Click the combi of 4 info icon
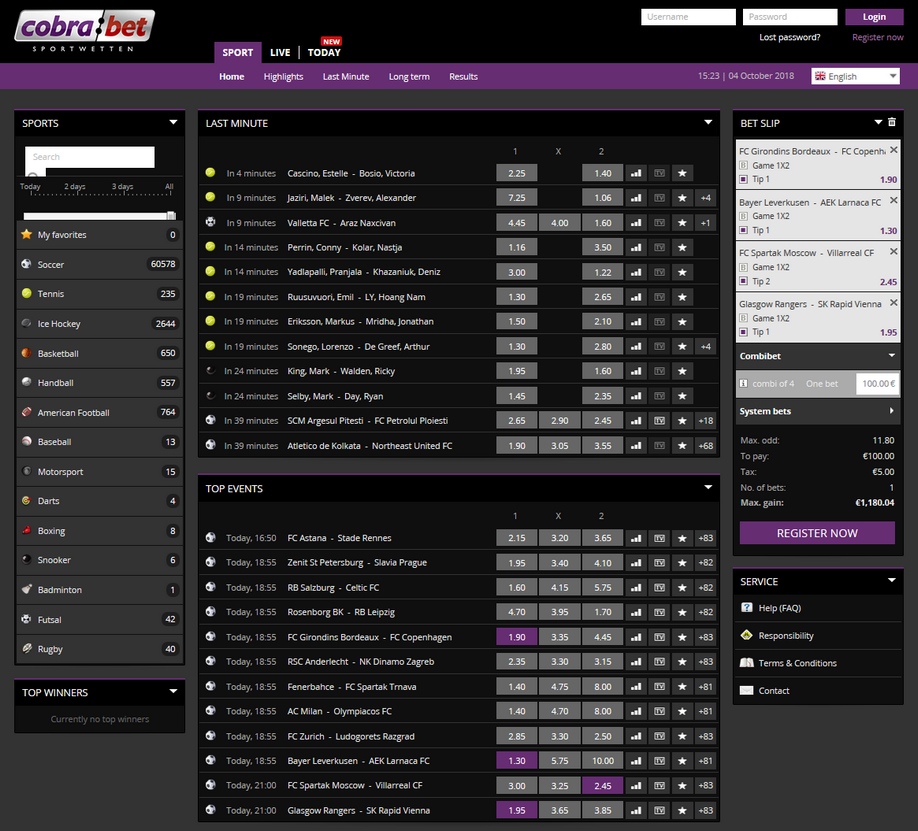Viewport: 918px width, 831px height. (x=745, y=383)
